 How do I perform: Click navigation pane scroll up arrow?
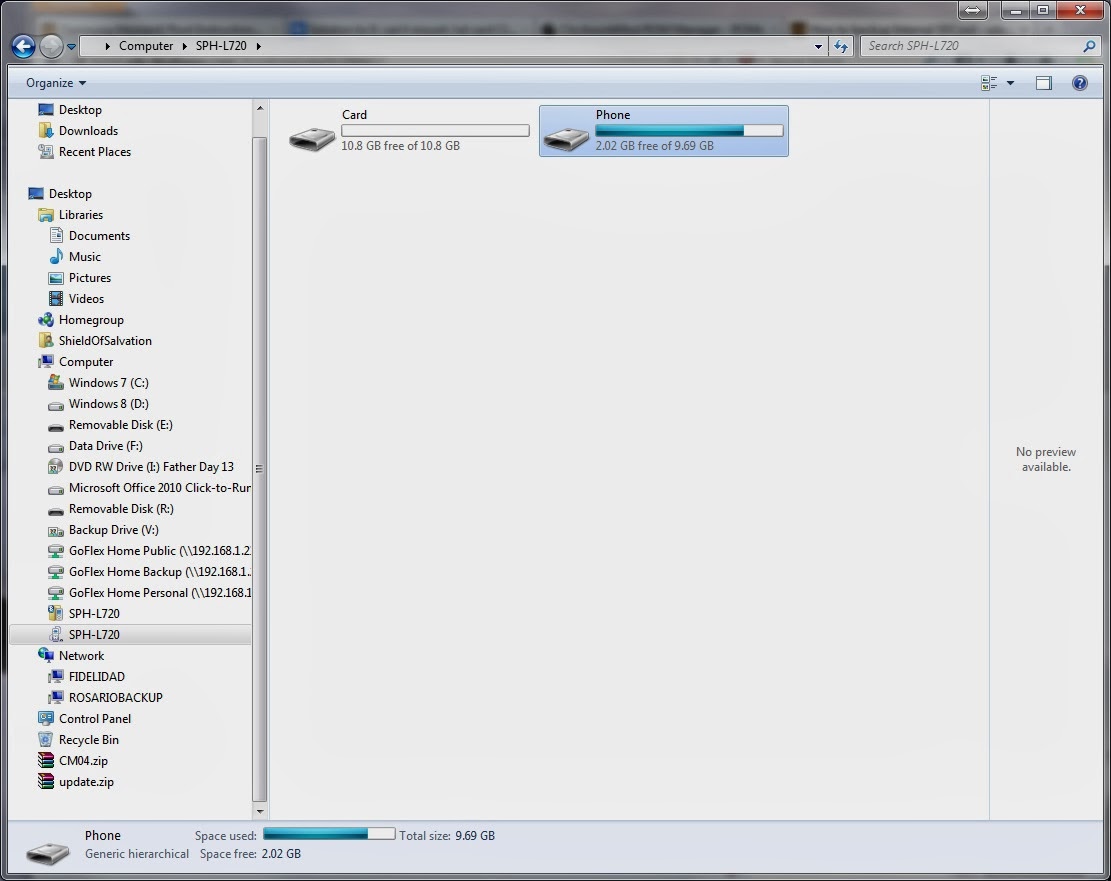[x=260, y=108]
